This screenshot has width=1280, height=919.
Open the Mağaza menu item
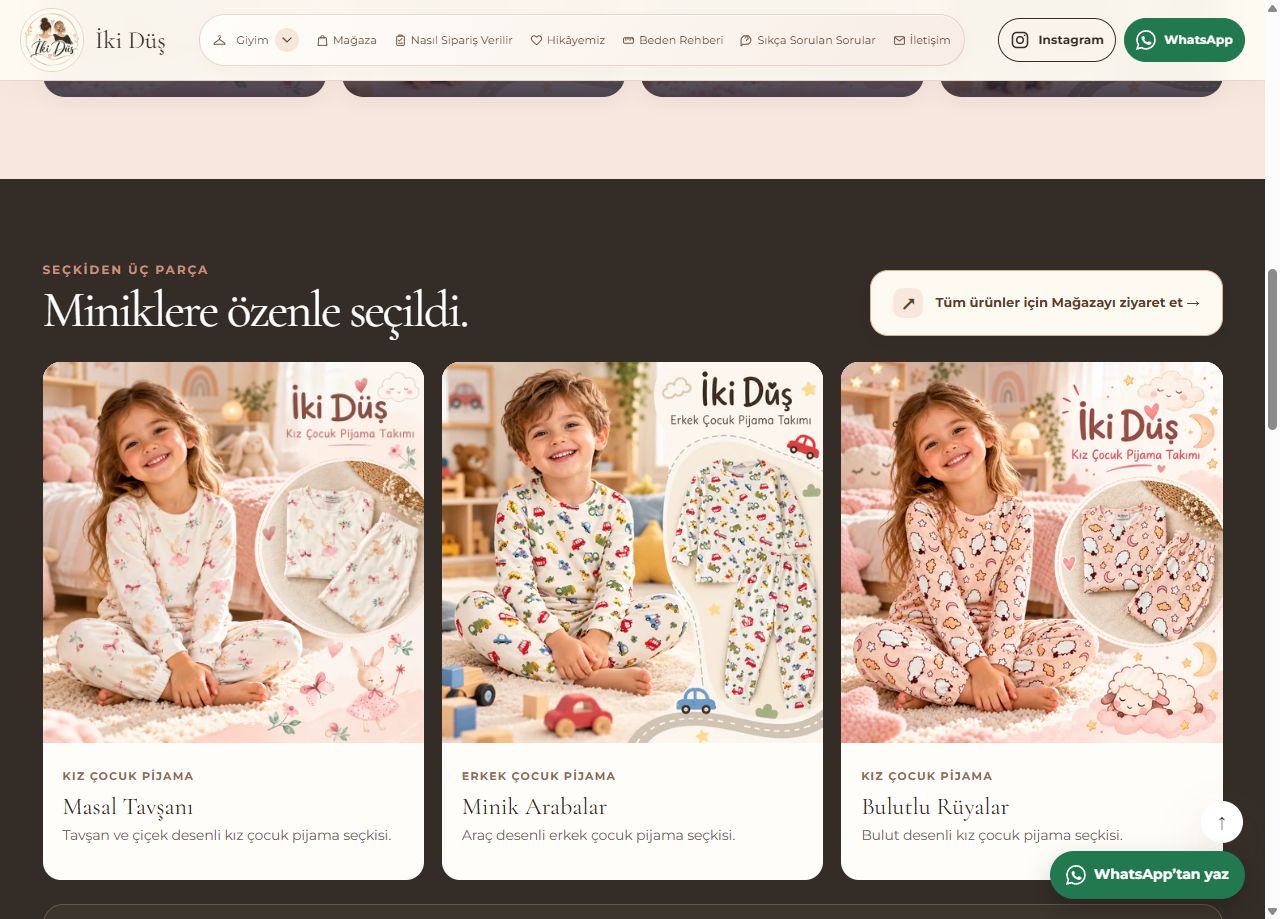coord(346,40)
